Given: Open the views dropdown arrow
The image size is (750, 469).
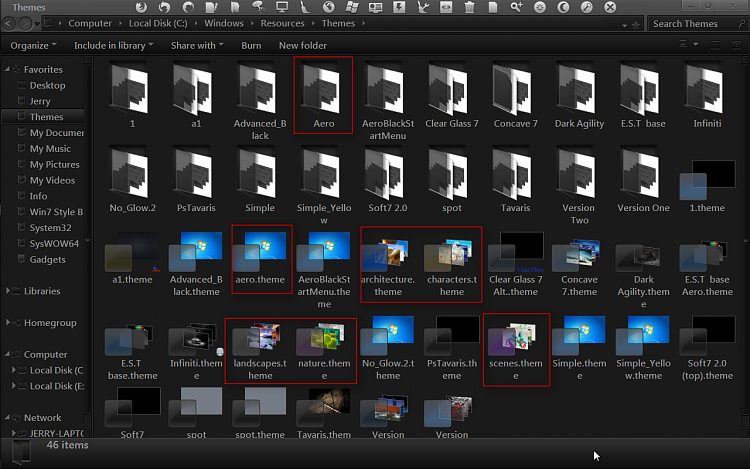Looking at the screenshot, I should (696, 44).
